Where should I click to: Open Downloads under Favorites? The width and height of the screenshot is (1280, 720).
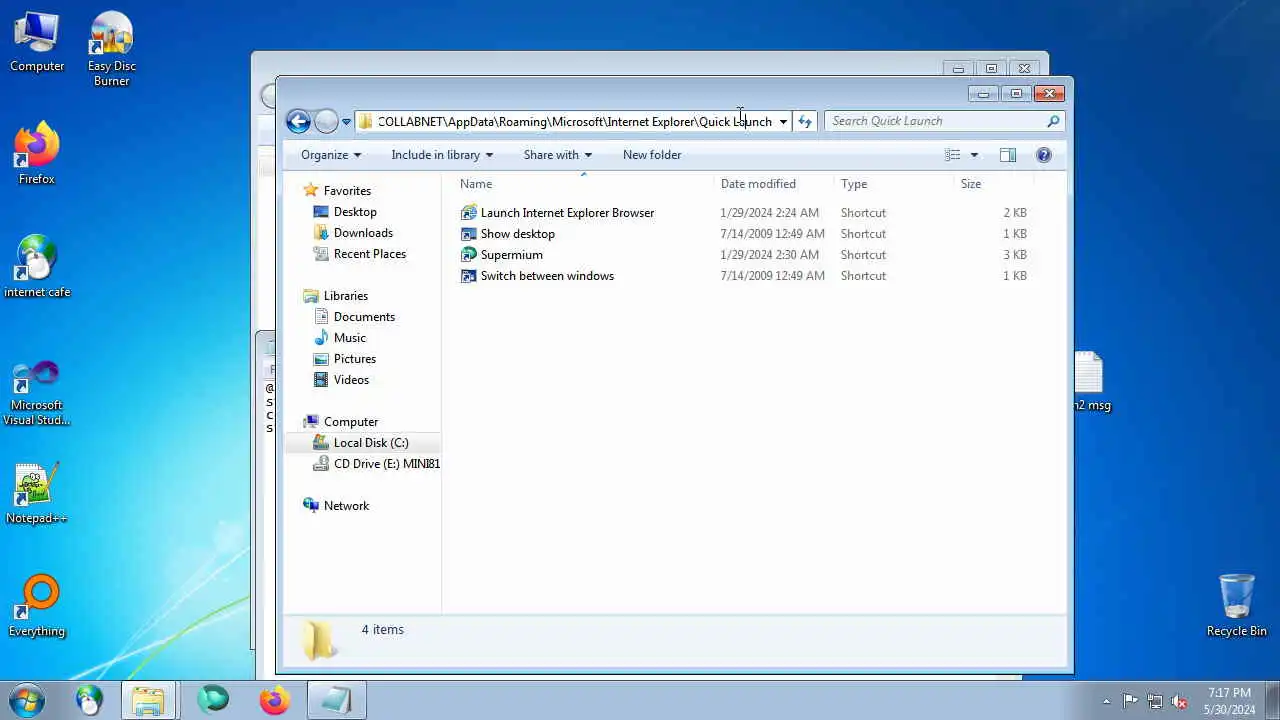(x=363, y=233)
